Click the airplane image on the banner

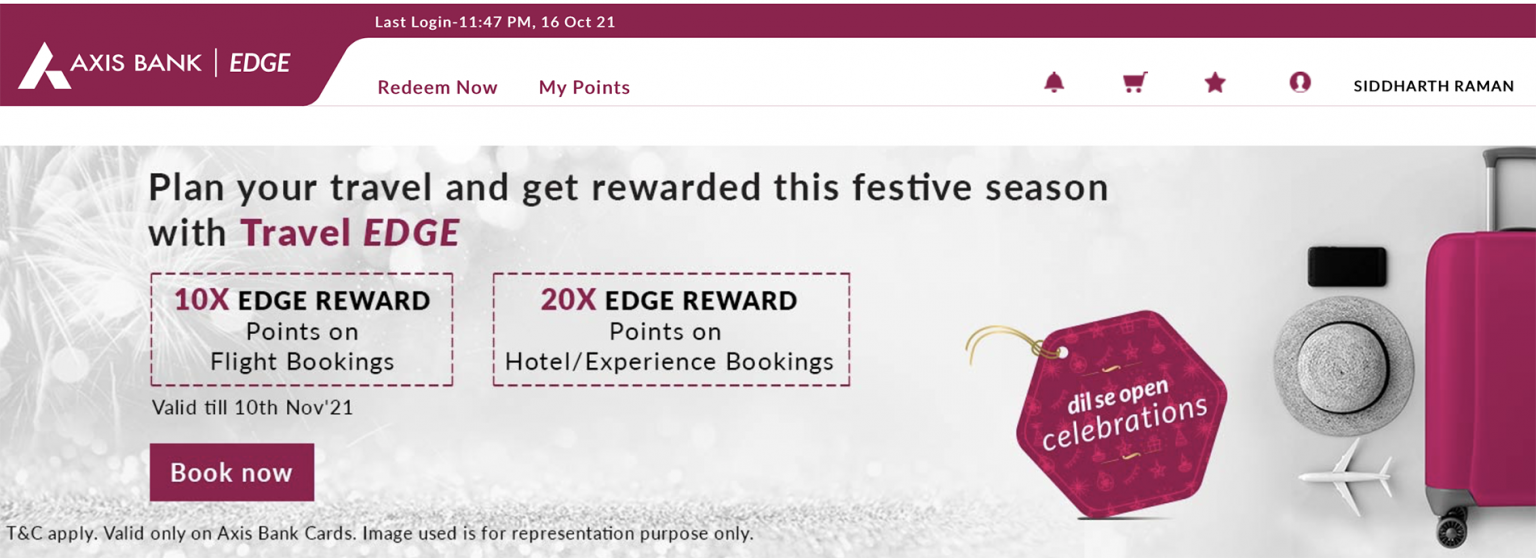tap(1346, 476)
